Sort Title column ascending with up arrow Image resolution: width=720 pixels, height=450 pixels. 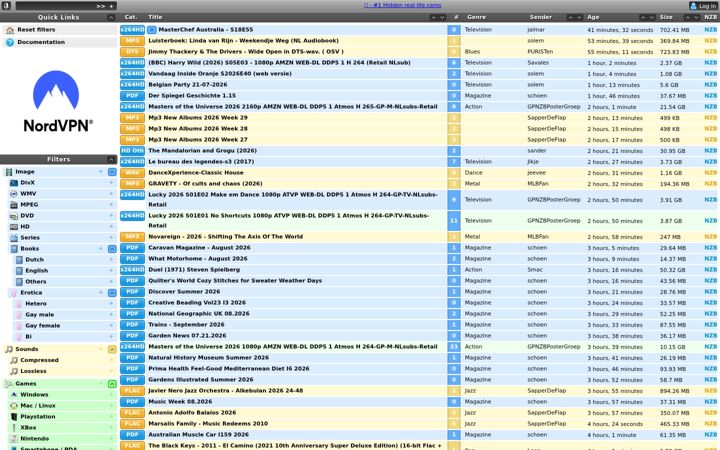tap(433, 17)
